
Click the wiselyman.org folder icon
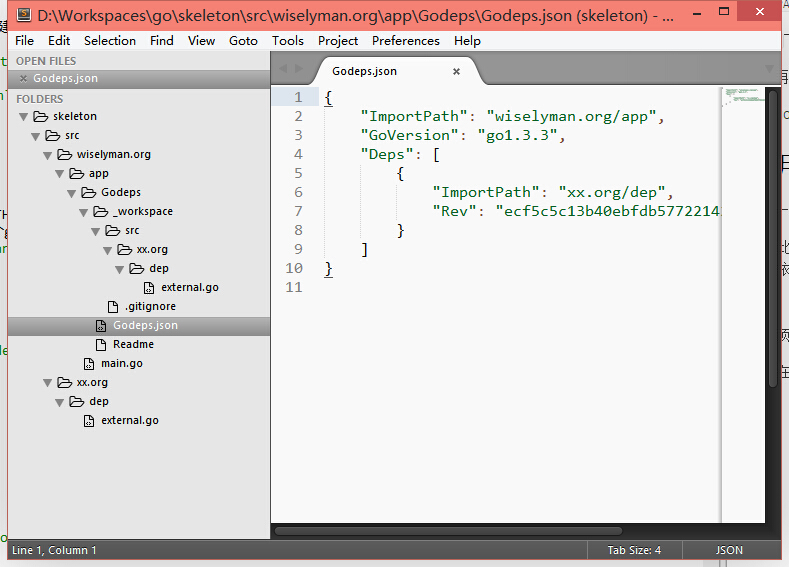tap(64, 154)
